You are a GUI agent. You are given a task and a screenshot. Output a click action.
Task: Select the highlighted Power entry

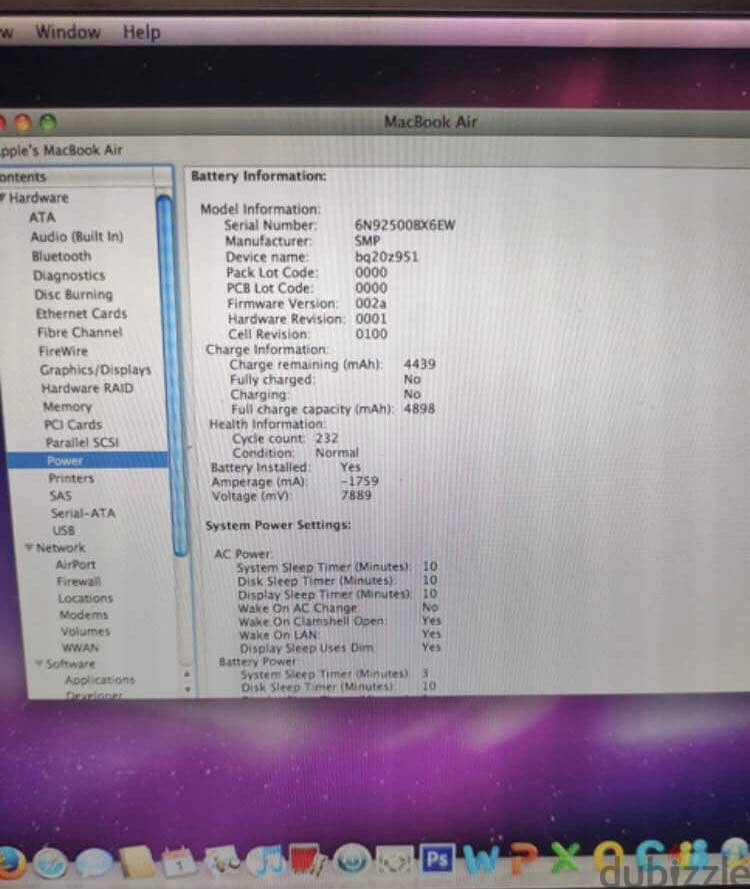(x=87, y=460)
